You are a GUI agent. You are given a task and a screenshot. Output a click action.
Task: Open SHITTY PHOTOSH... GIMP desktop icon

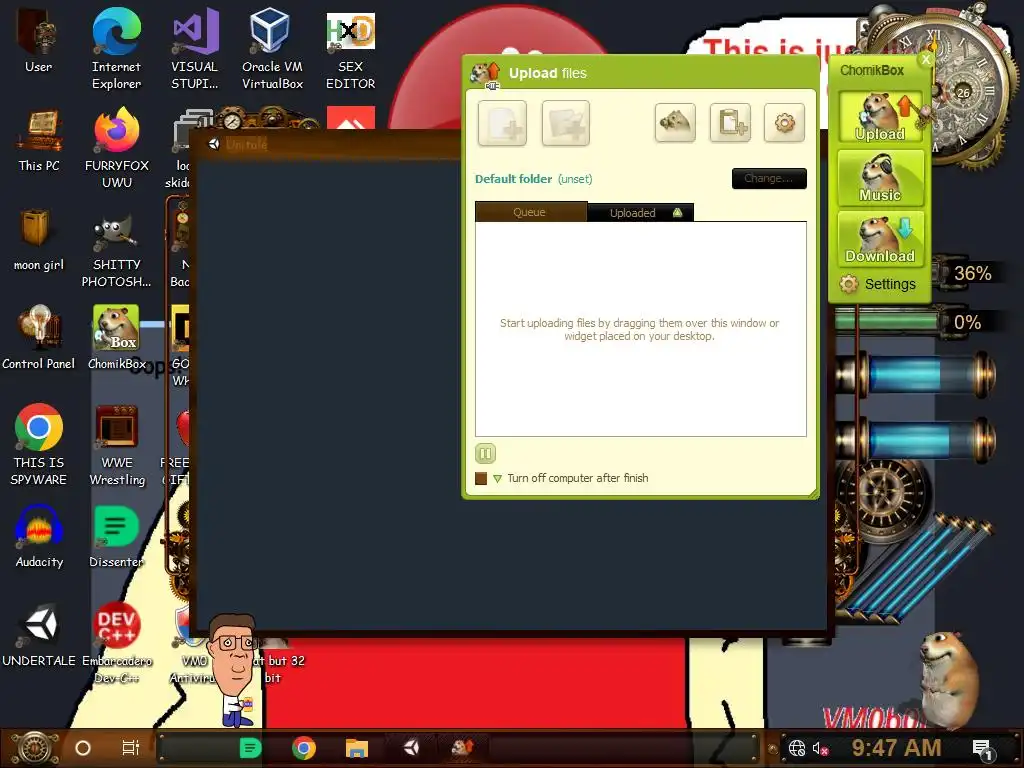click(116, 248)
